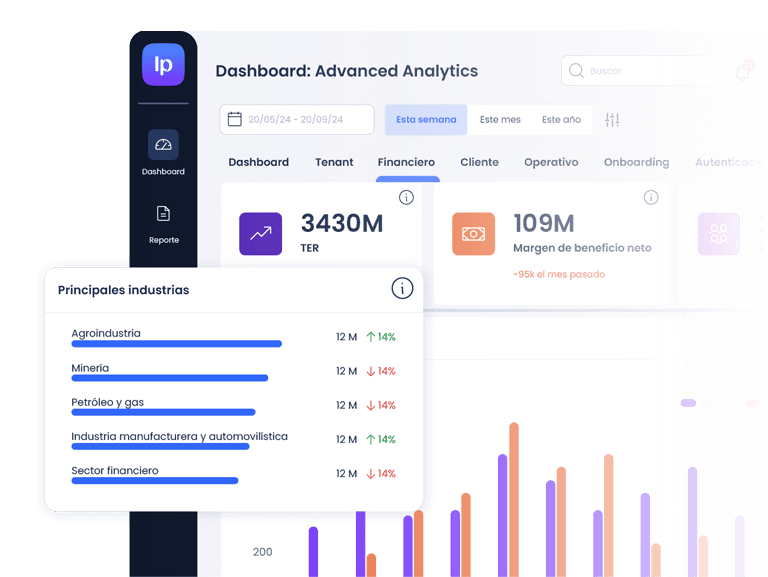
Task: Open the filter sliders settings icon
Action: 612,119
